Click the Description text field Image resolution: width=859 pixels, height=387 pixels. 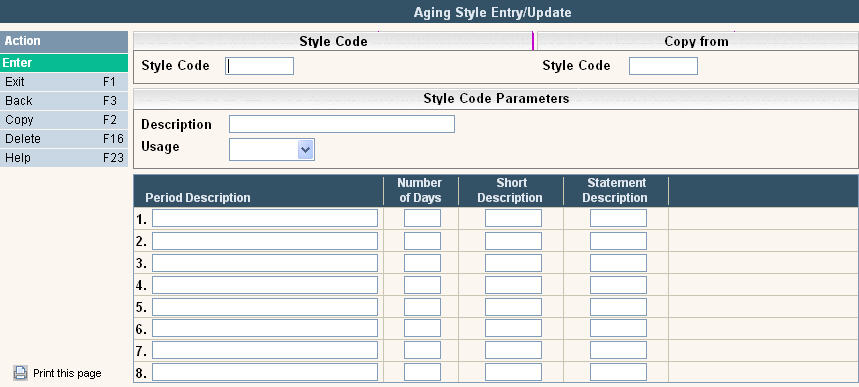(x=342, y=124)
